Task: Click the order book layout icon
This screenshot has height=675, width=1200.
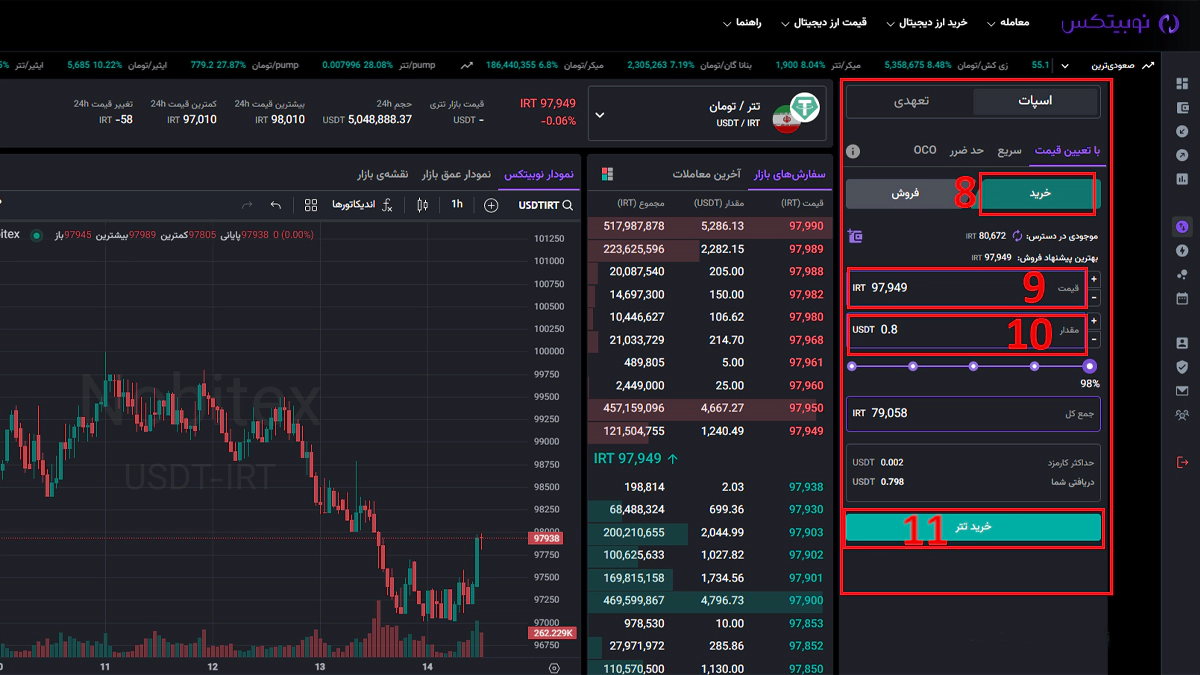Action: point(607,174)
